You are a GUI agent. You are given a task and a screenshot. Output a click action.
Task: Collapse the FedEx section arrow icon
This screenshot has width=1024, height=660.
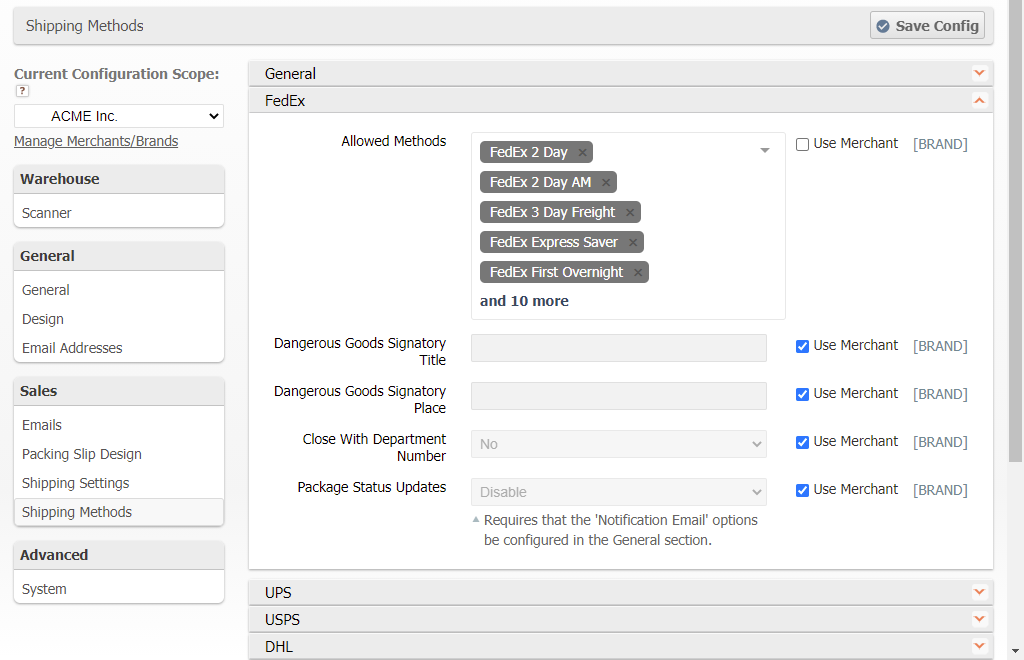click(979, 100)
